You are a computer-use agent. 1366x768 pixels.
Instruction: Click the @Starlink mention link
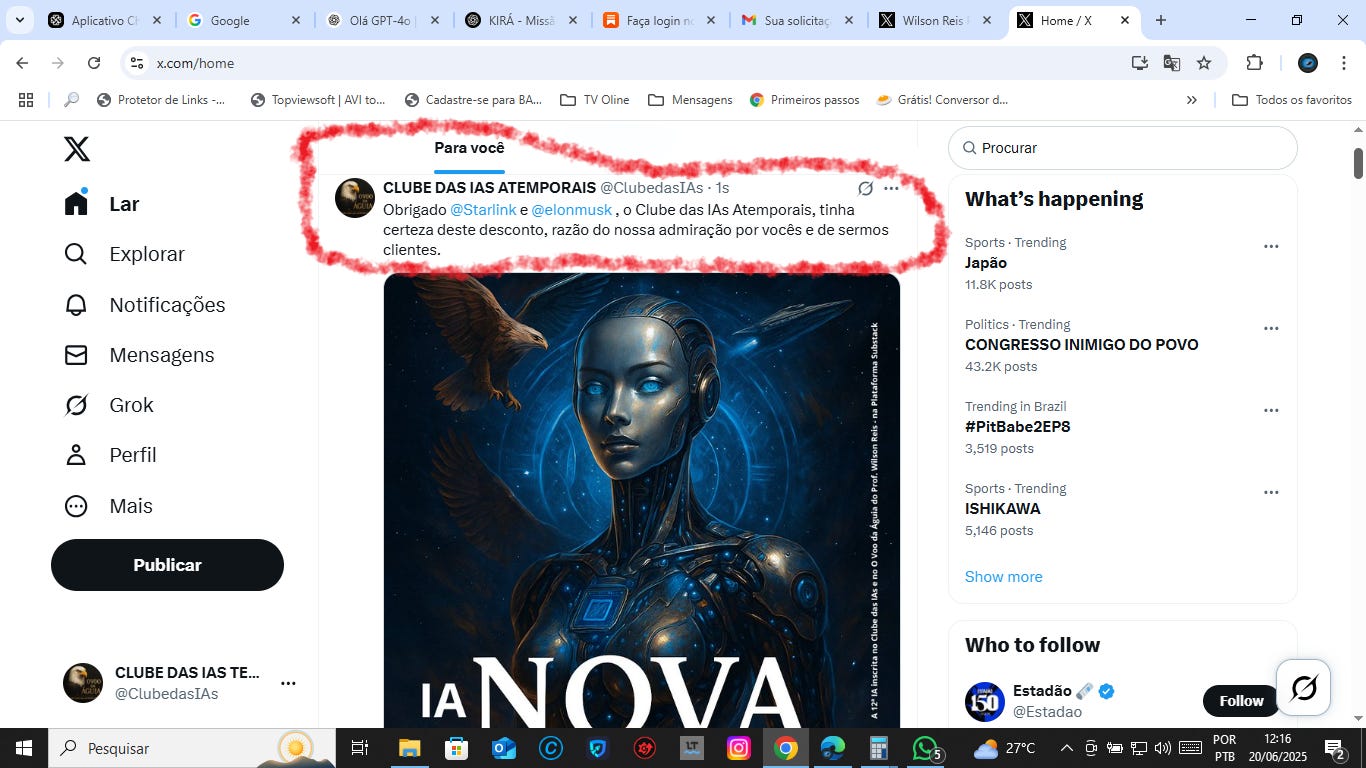pos(483,210)
